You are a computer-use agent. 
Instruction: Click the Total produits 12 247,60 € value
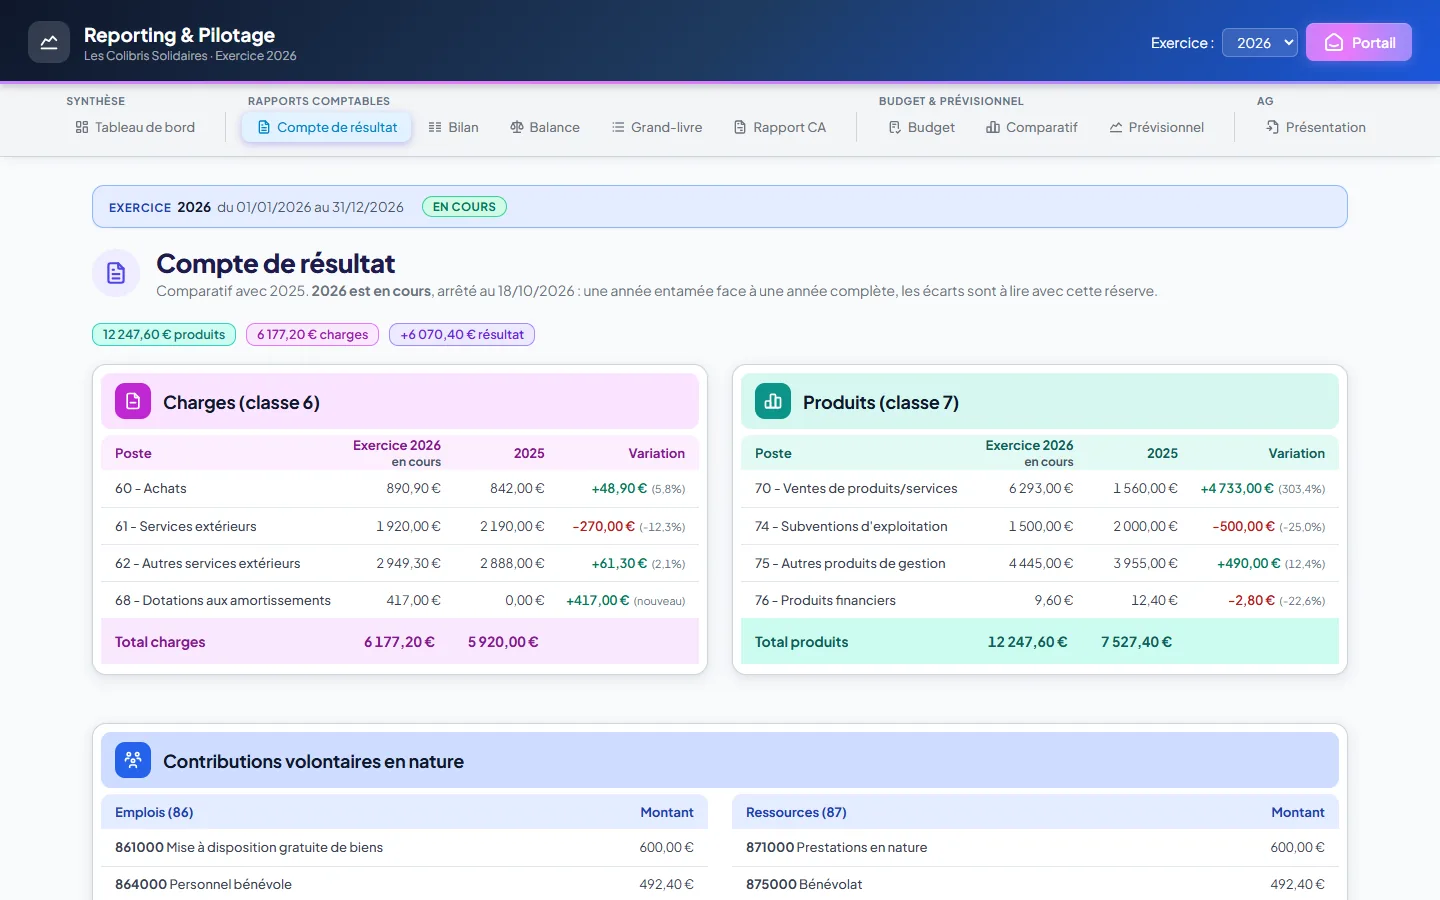click(1027, 642)
